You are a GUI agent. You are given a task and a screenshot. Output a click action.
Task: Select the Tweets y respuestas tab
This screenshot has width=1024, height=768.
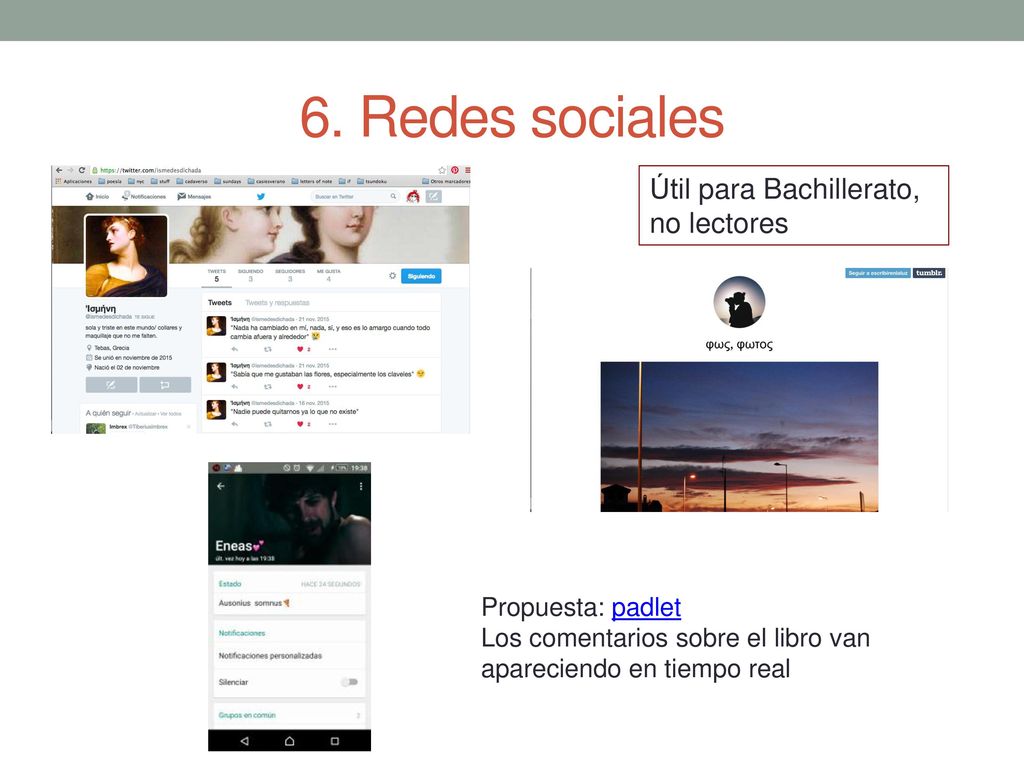tap(277, 303)
